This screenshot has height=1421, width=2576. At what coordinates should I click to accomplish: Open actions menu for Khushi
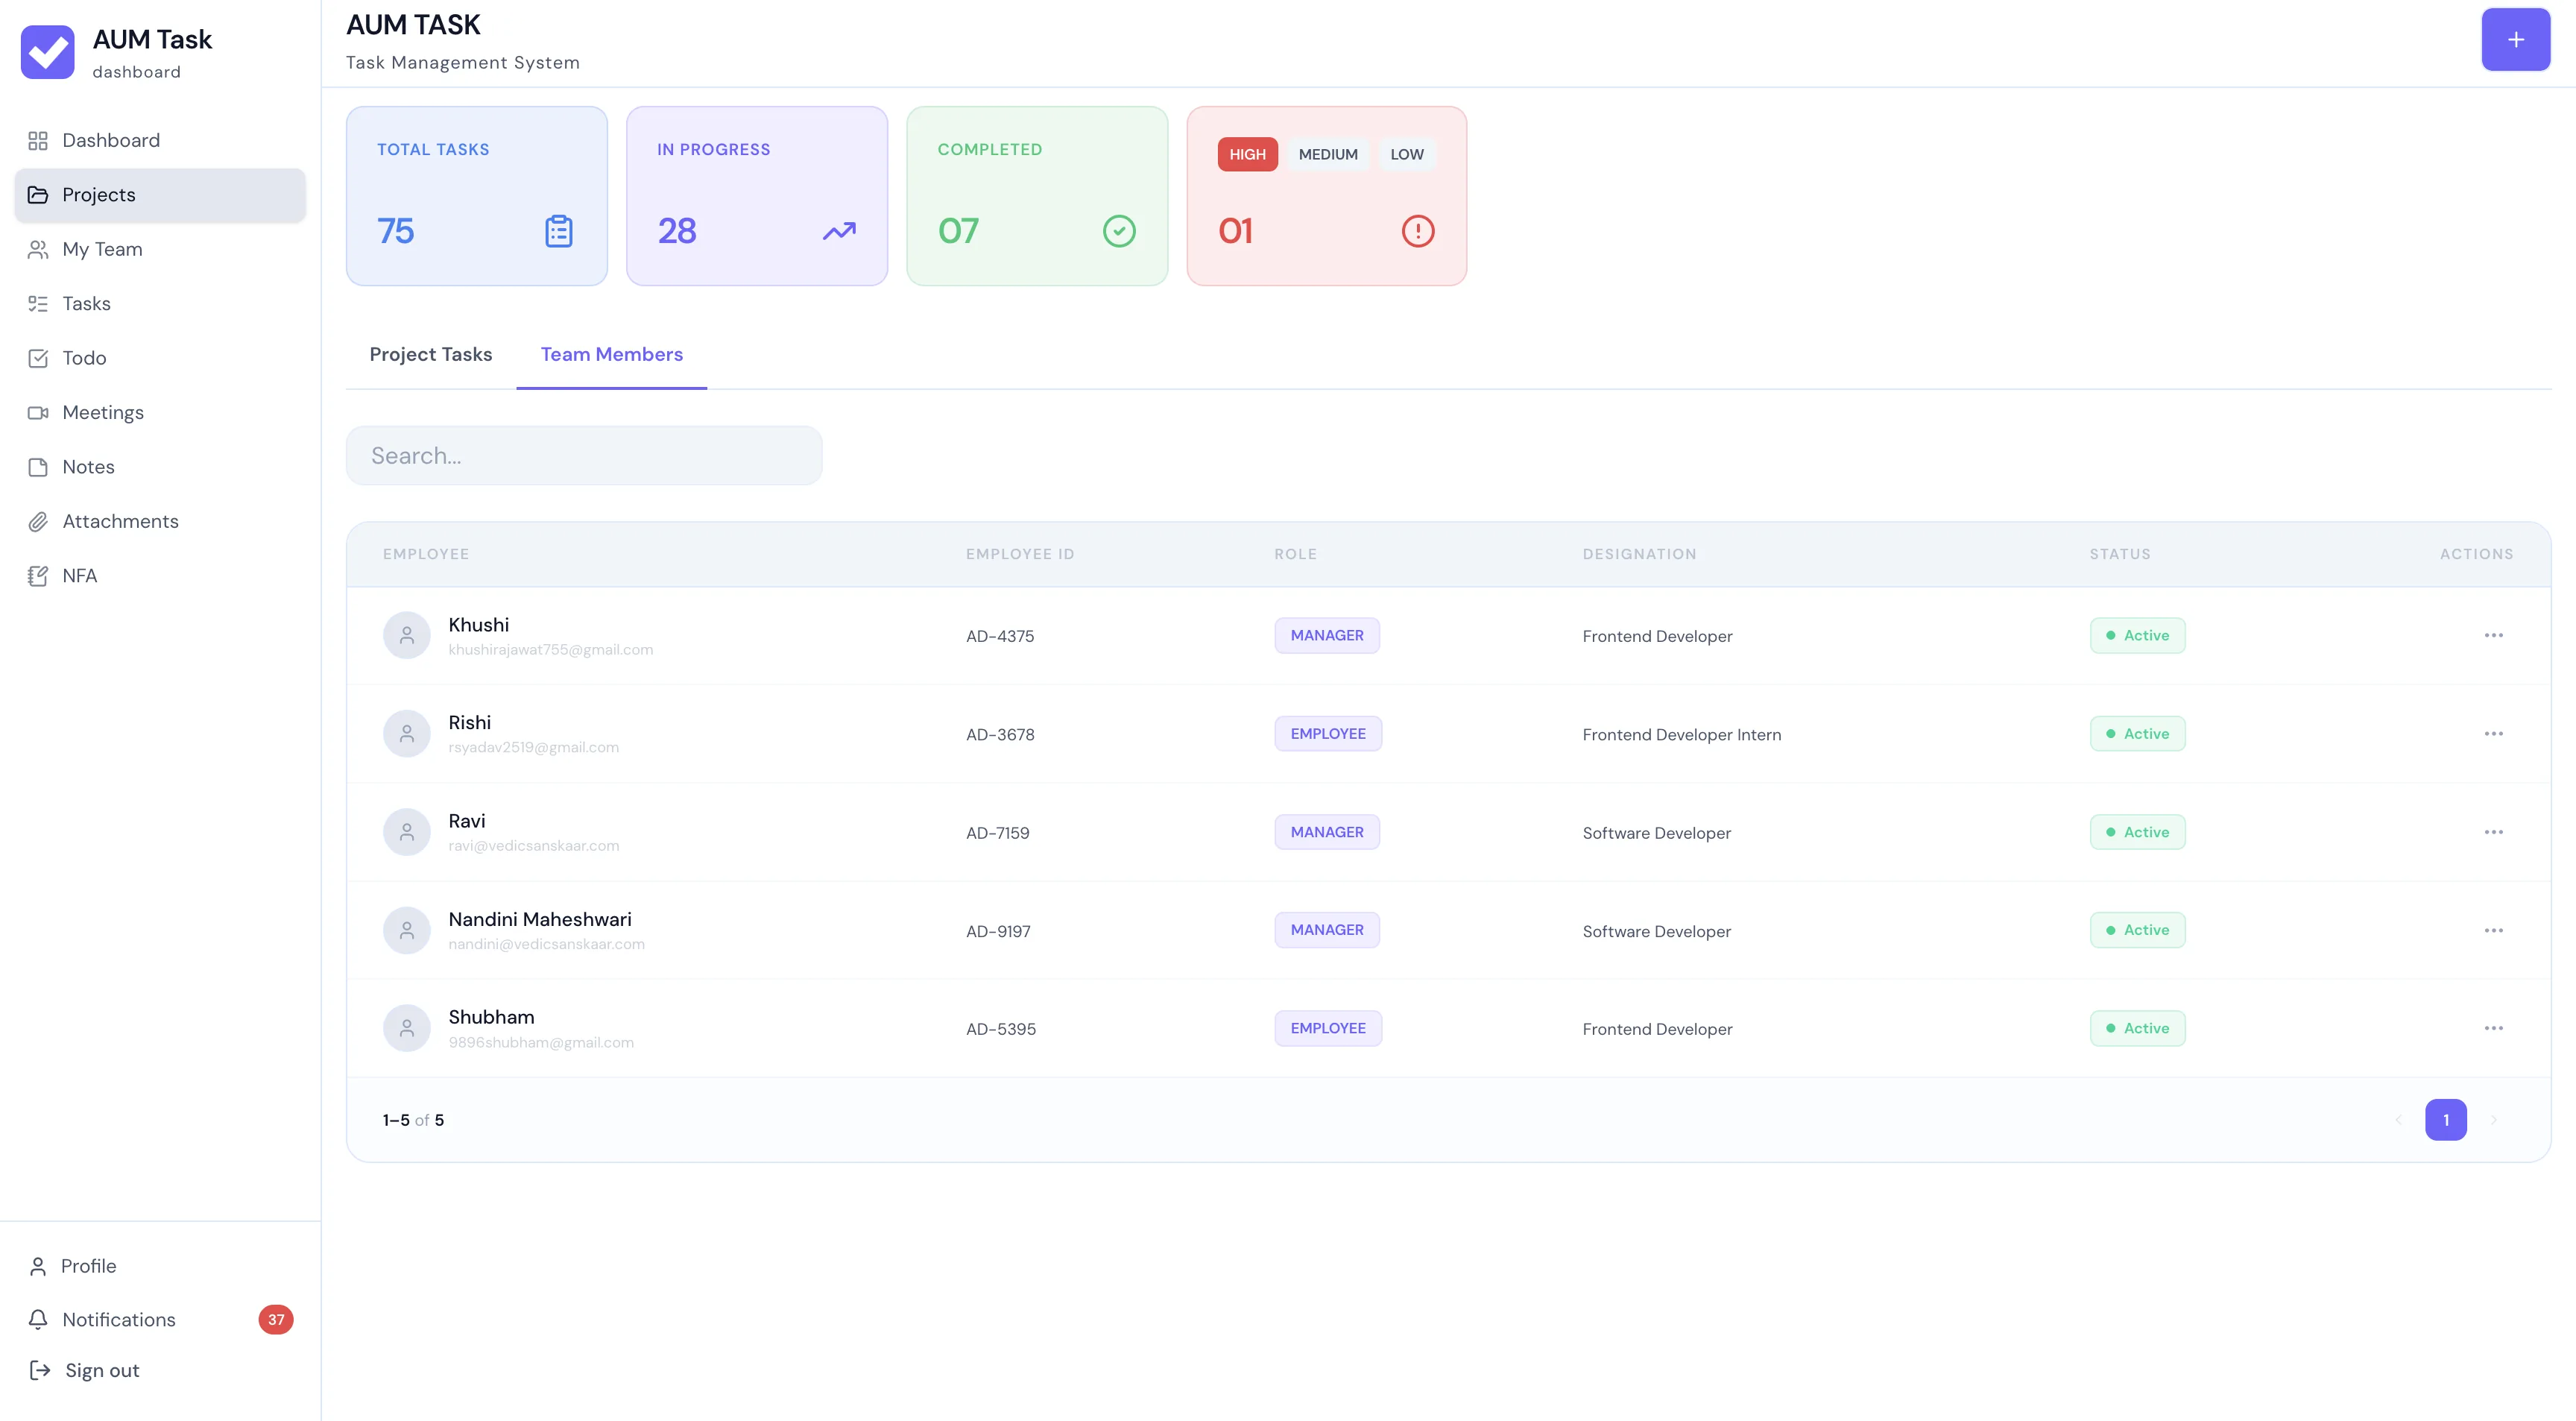coord(2493,636)
